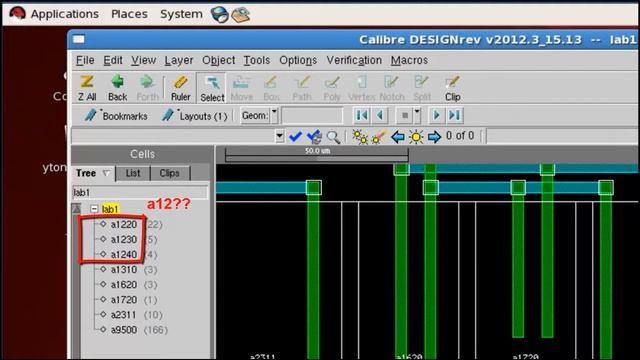Select cell a2311 in tree
640x360 pixels.
pos(124,315)
